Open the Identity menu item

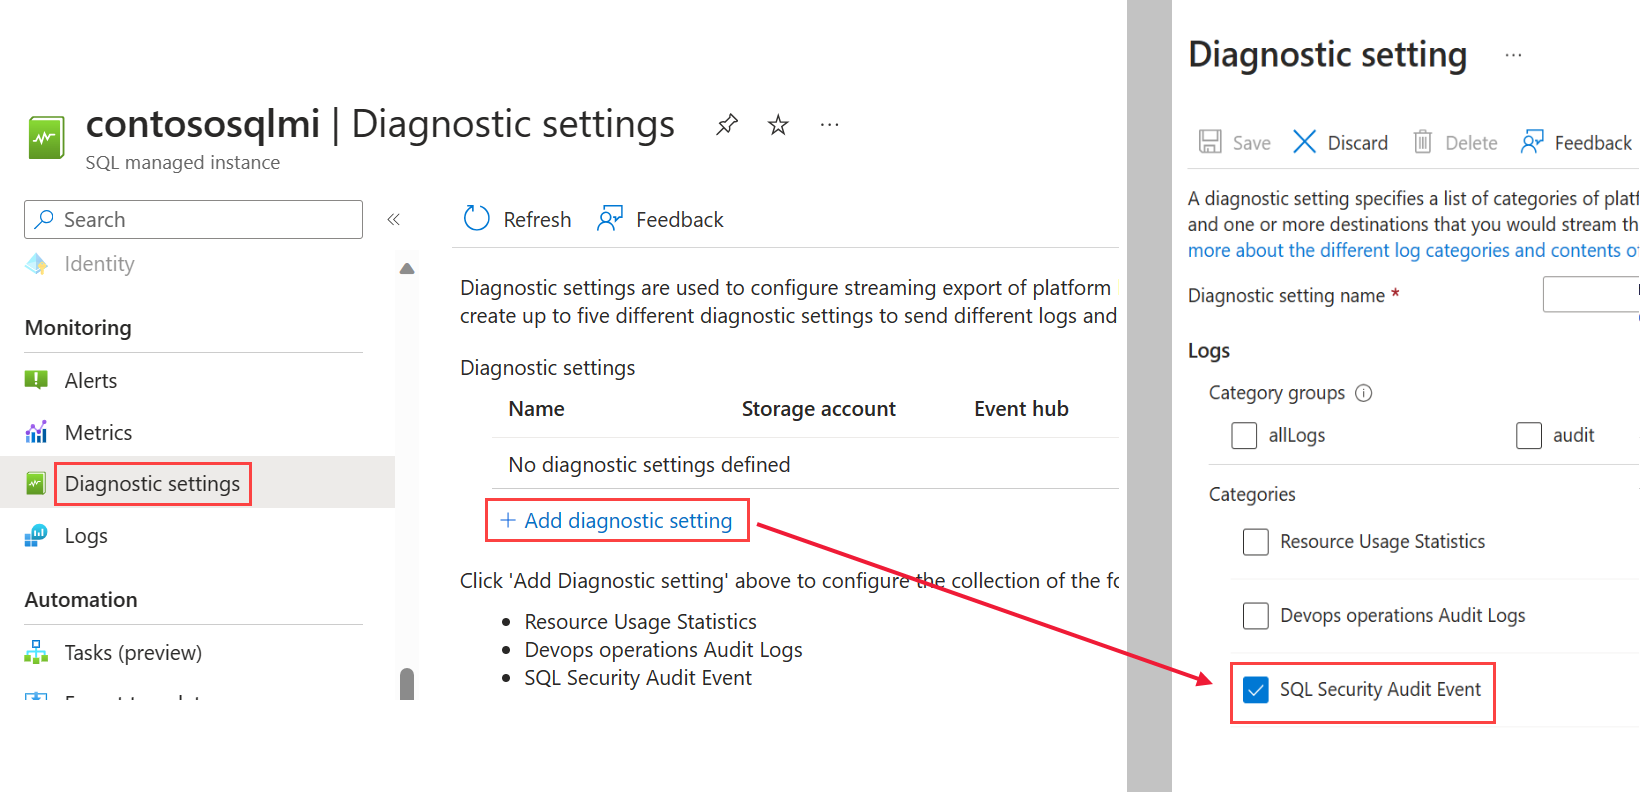pos(98,263)
